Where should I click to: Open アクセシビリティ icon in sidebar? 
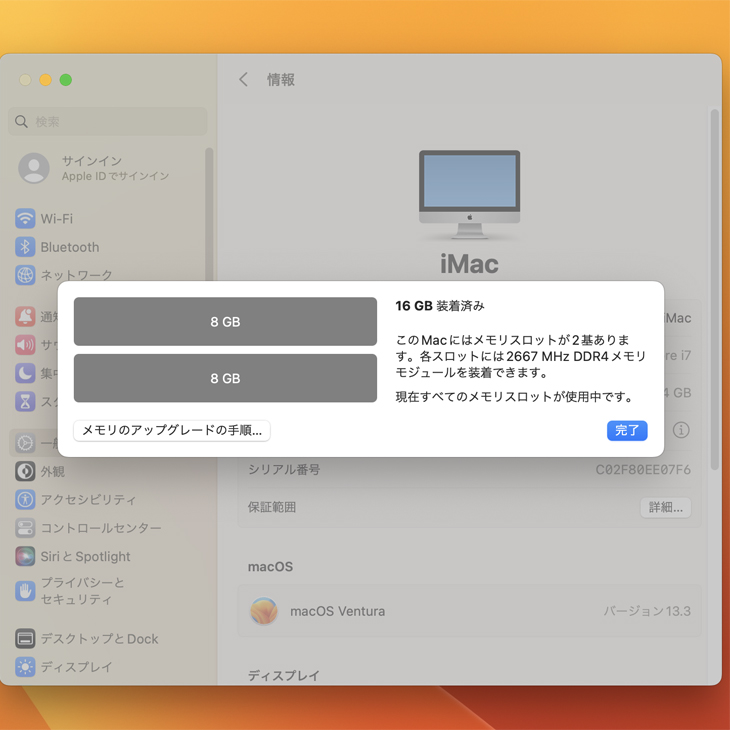tap(25, 499)
